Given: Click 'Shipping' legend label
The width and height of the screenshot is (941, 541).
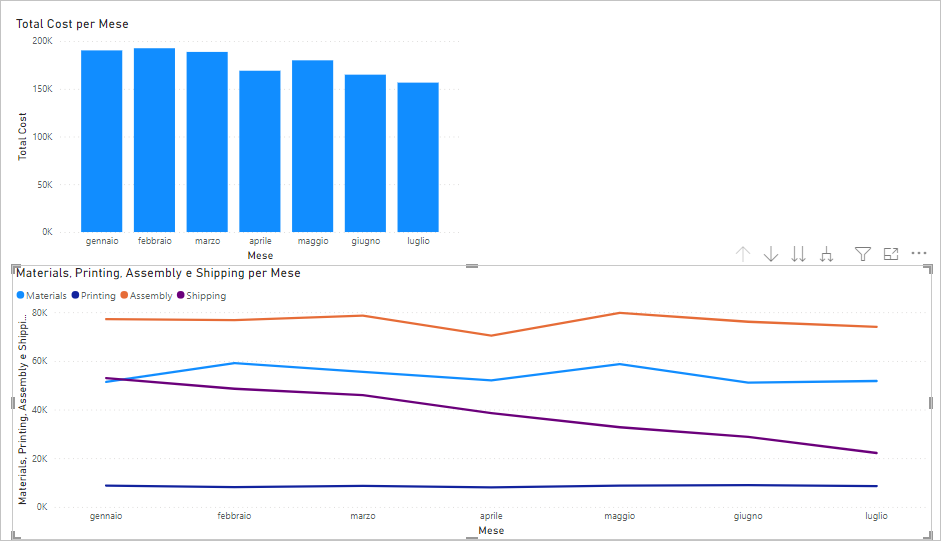Looking at the screenshot, I should tap(206, 295).
